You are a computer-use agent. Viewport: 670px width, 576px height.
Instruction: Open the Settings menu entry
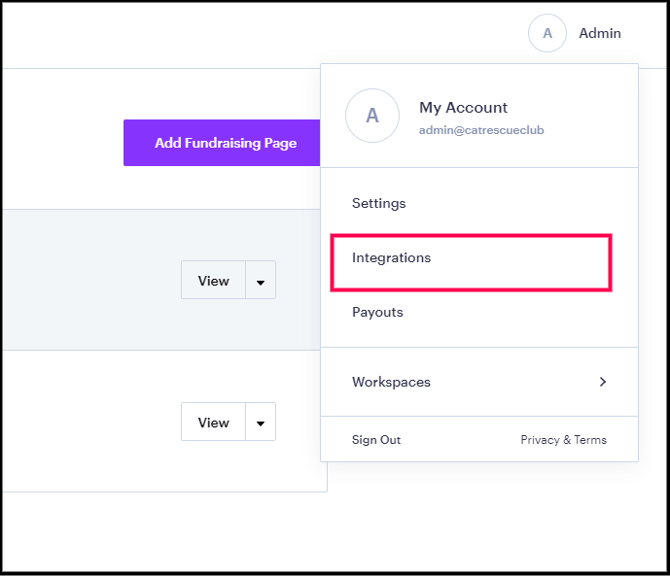click(379, 203)
